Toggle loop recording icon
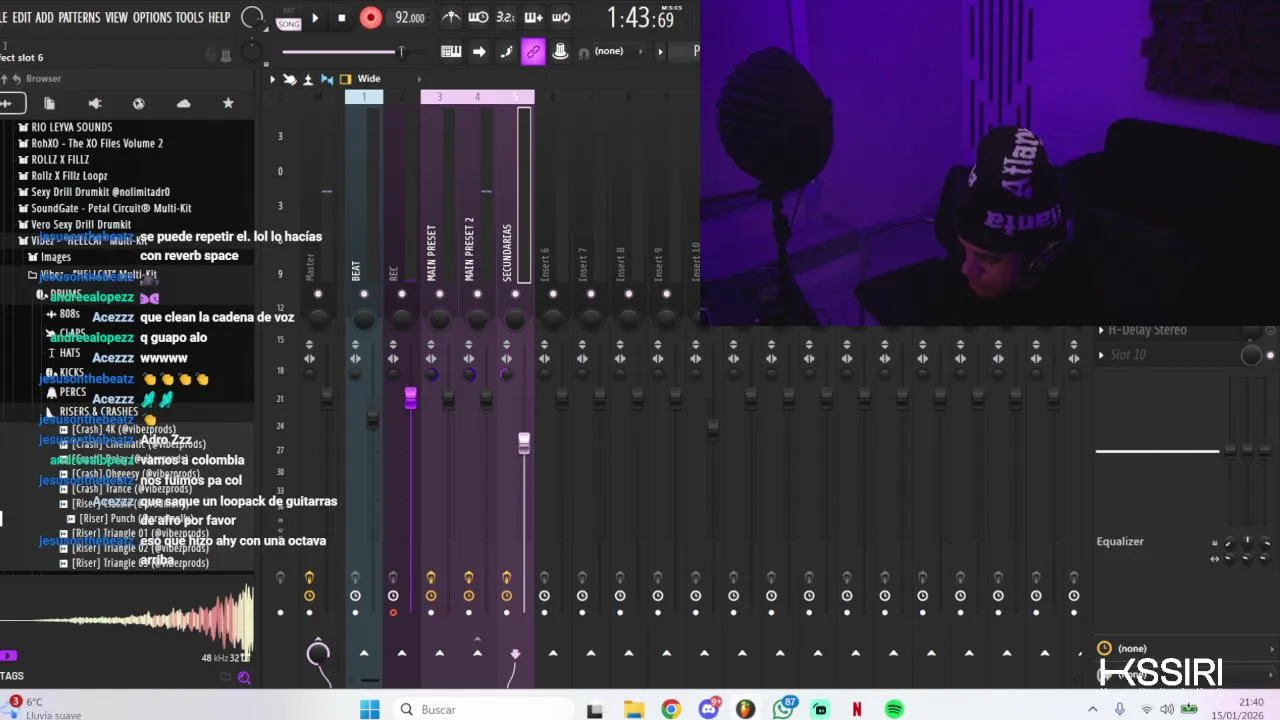This screenshot has height=720, width=1280. (x=561, y=17)
